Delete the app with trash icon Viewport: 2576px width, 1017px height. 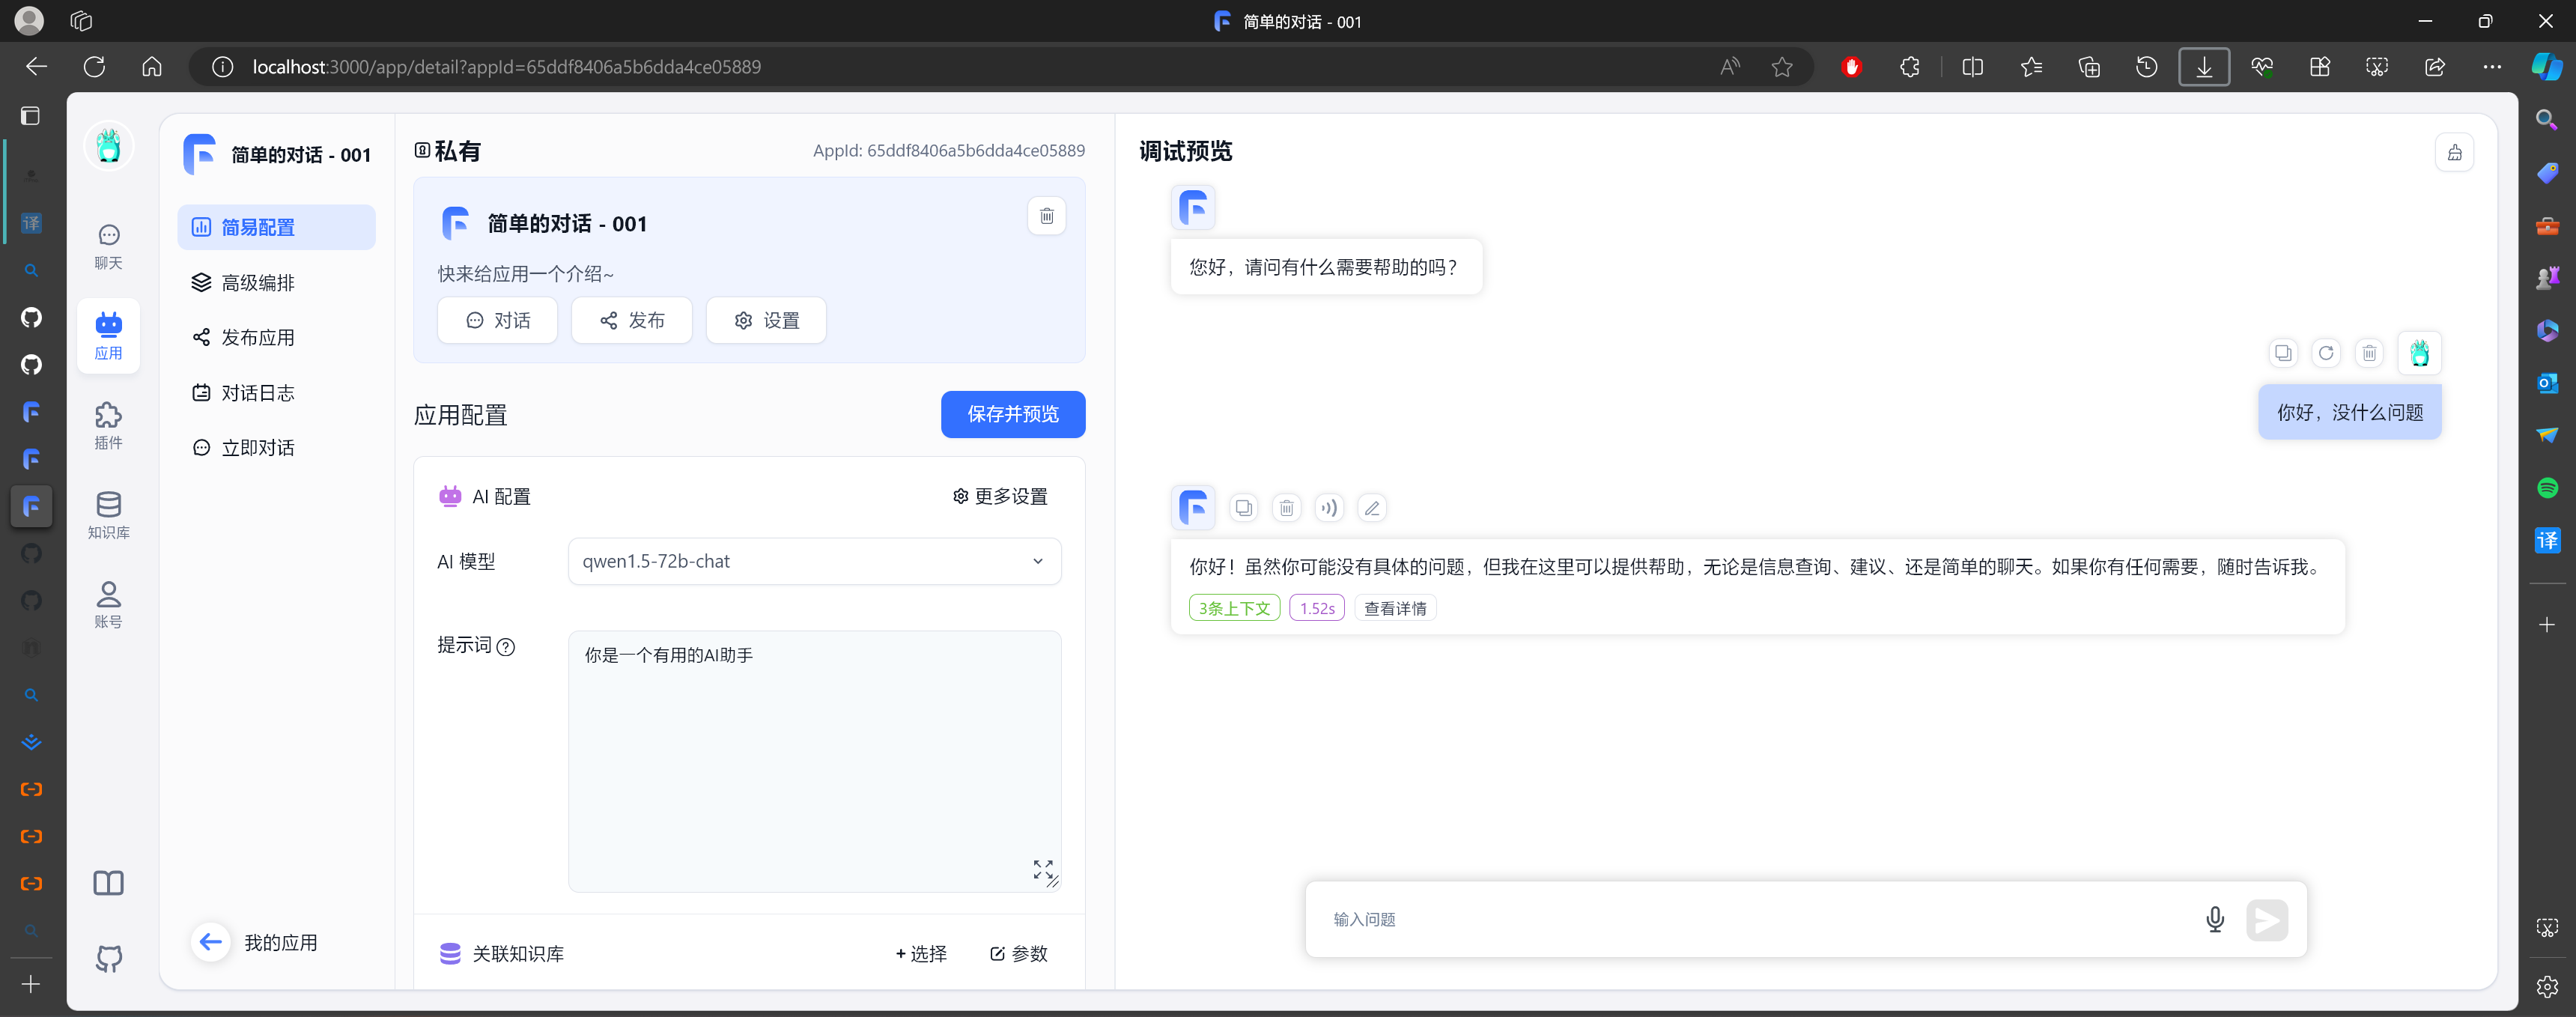[x=1046, y=216]
